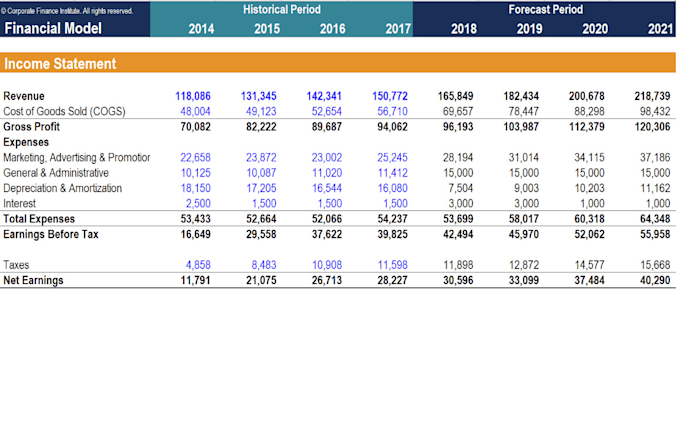Click G&A value 10,087

(262, 173)
